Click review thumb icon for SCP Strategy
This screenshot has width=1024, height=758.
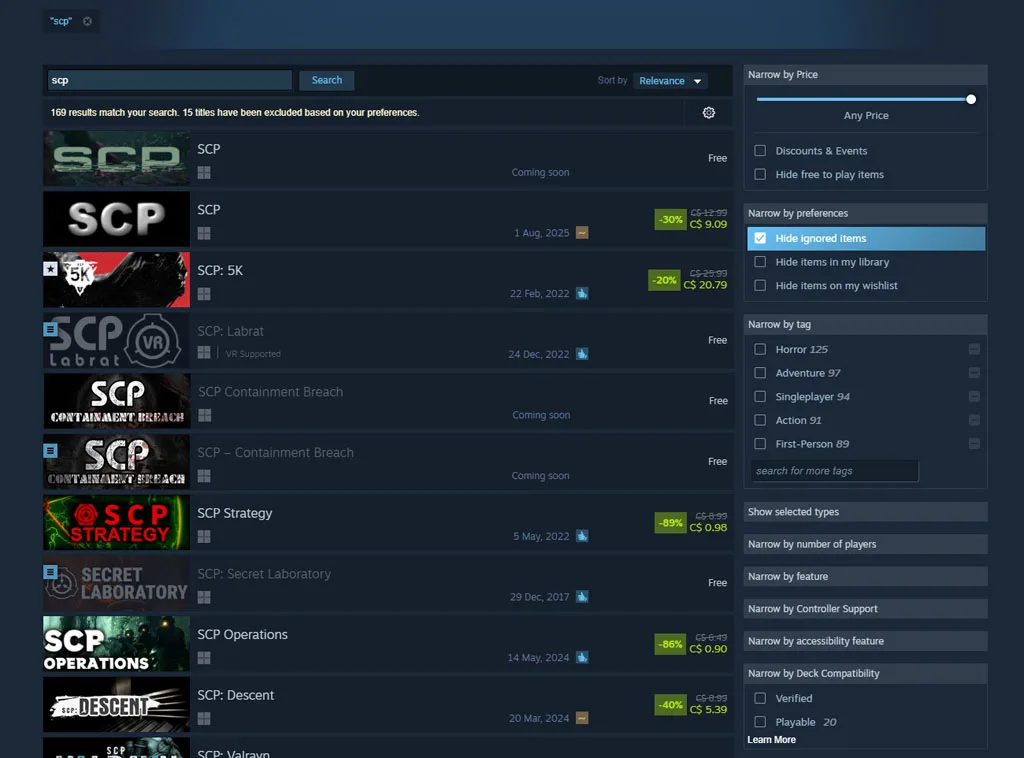[x=582, y=536]
